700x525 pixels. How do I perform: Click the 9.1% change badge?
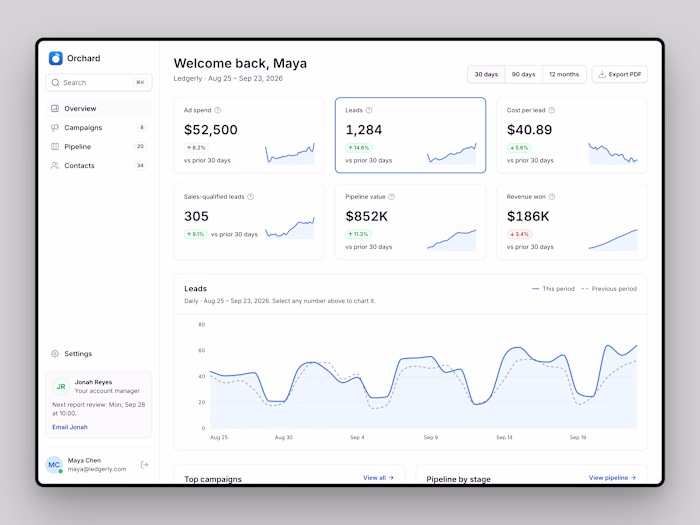coord(196,234)
